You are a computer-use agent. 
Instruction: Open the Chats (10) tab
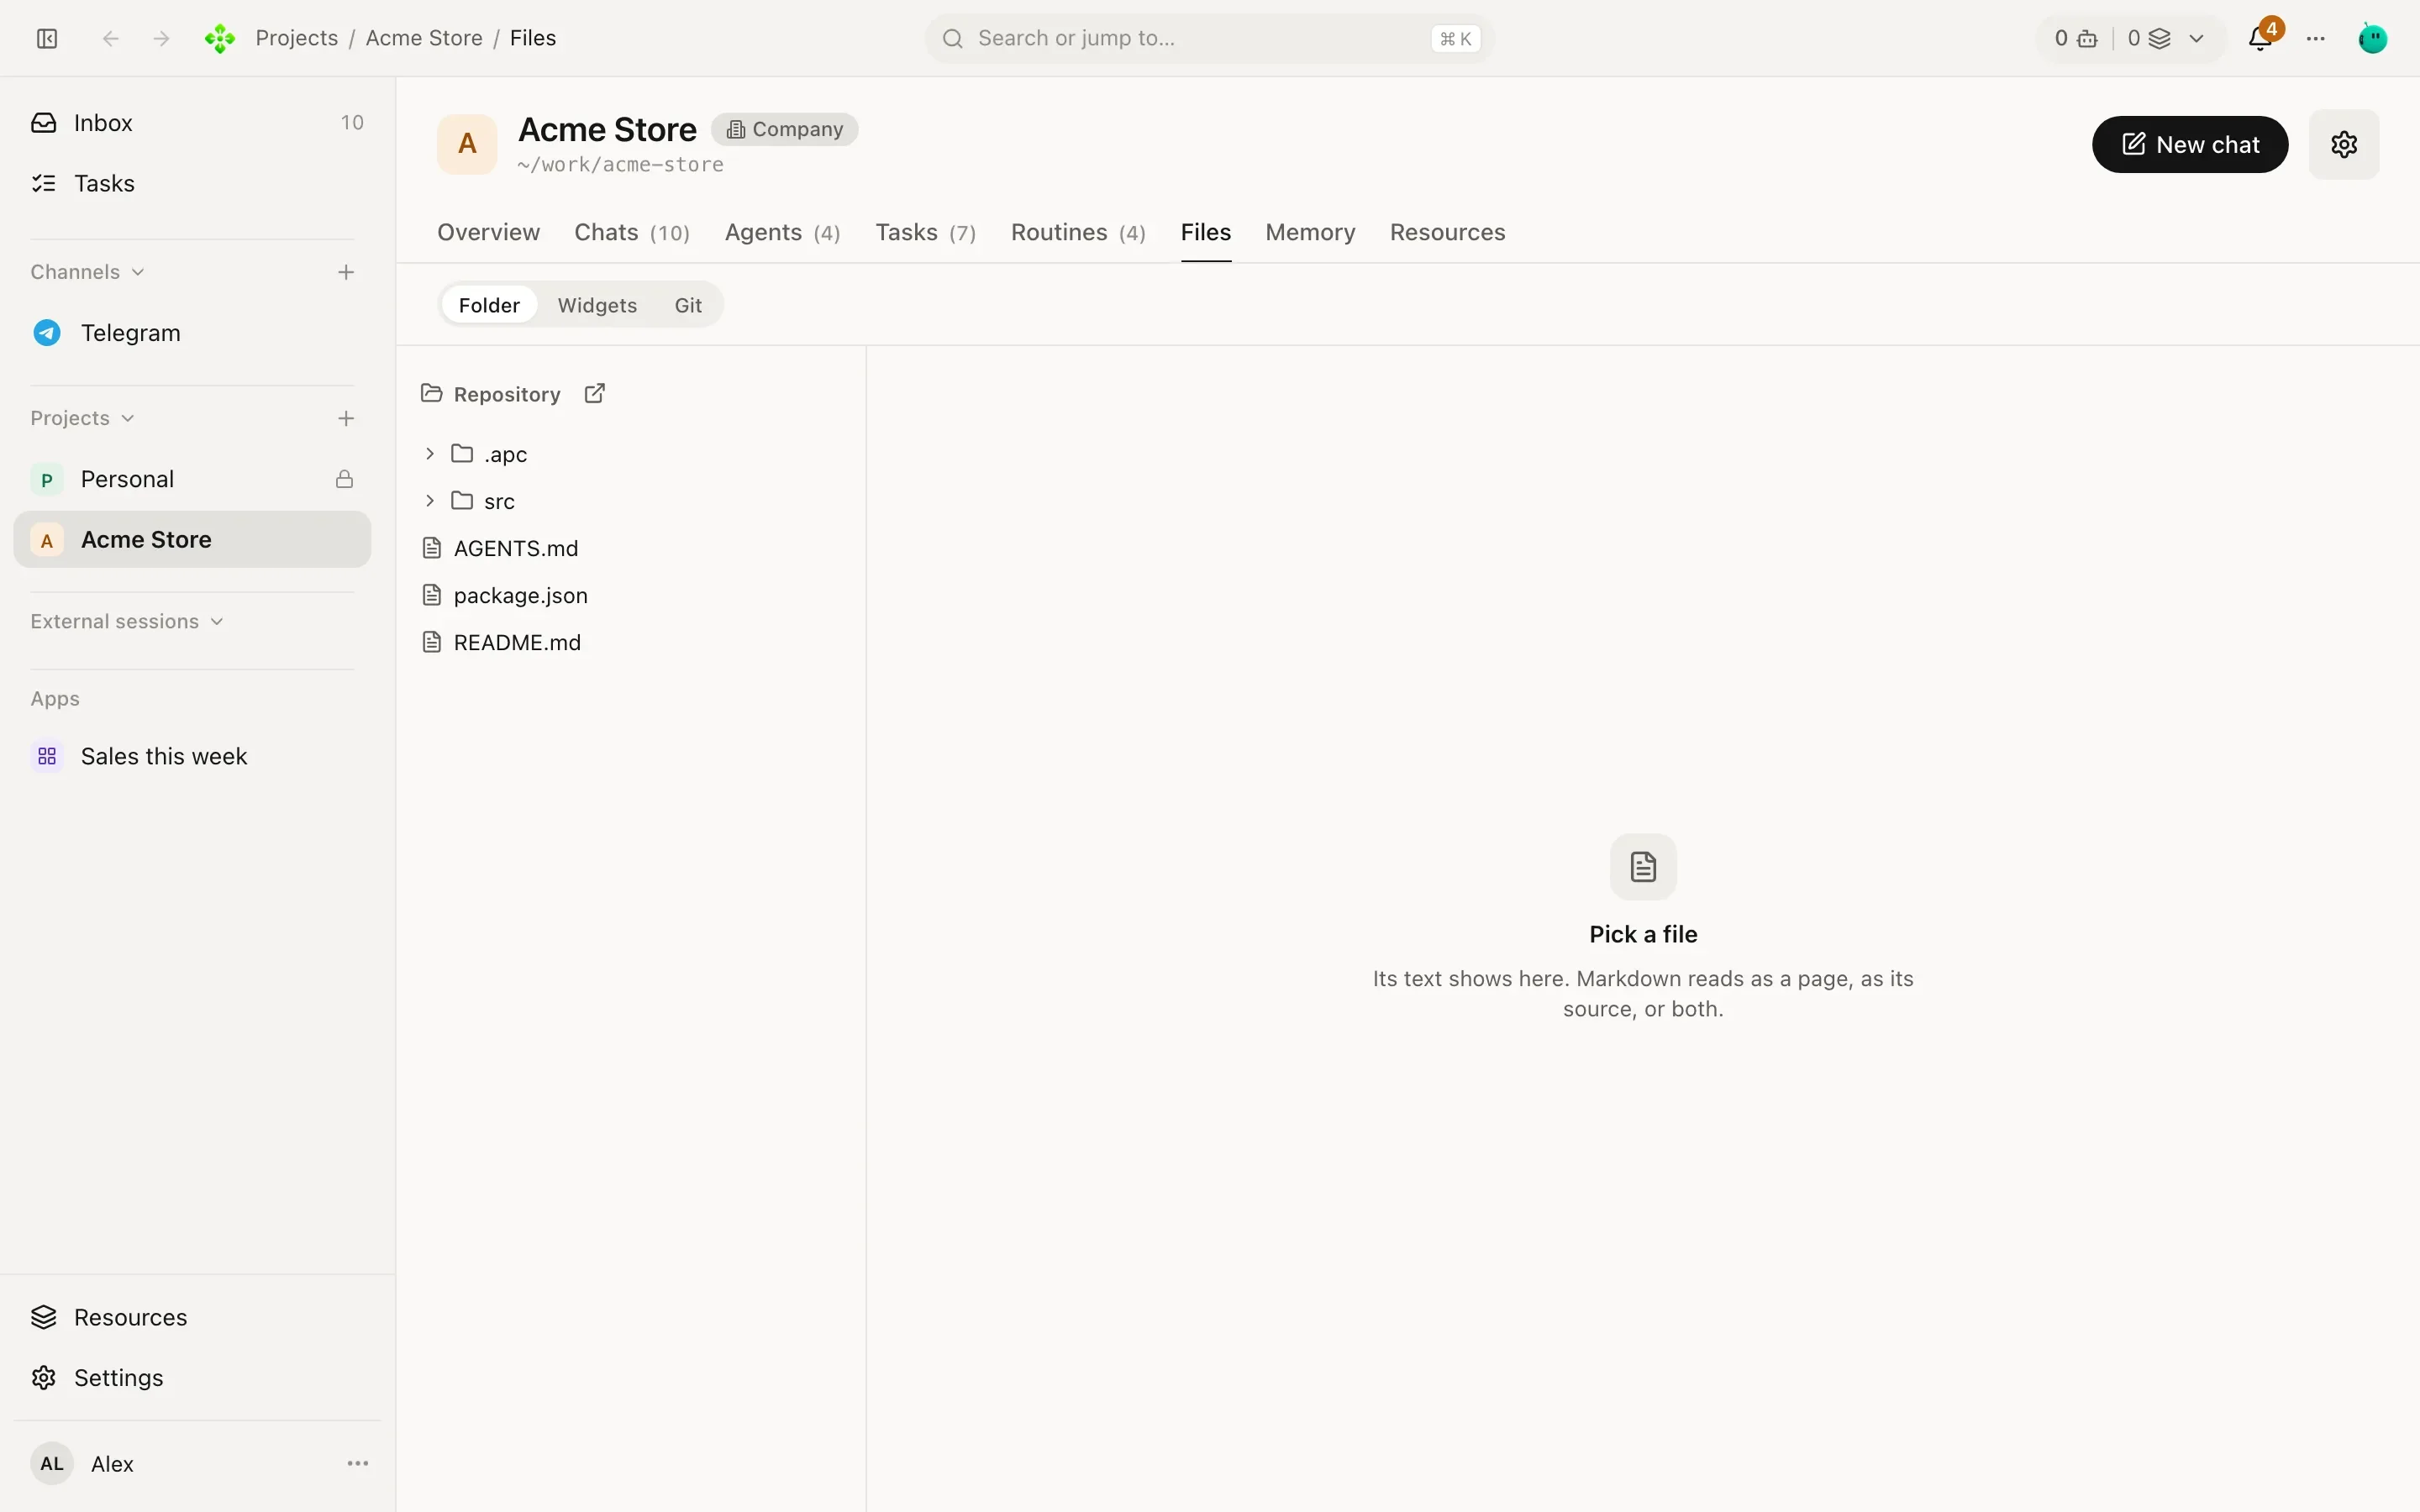point(632,232)
